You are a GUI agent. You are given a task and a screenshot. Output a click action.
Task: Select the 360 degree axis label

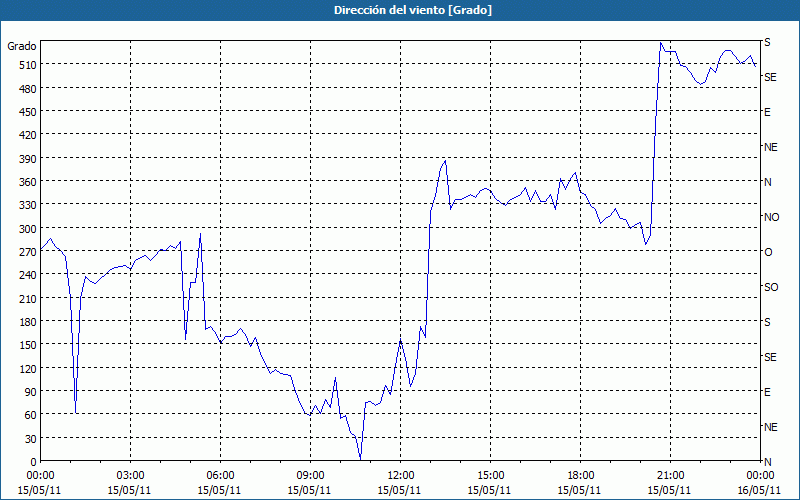click(x=29, y=182)
